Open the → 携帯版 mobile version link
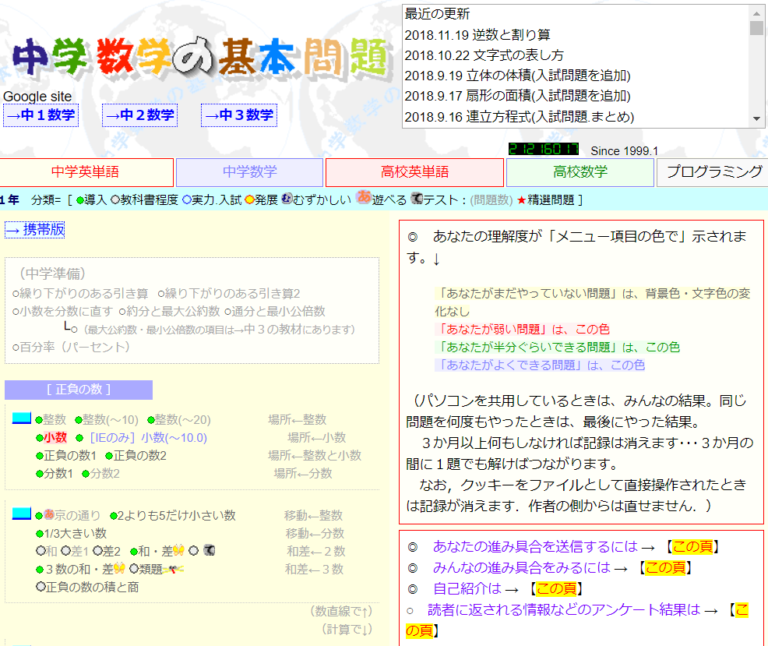Image resolution: width=768 pixels, height=646 pixels. coord(35,230)
